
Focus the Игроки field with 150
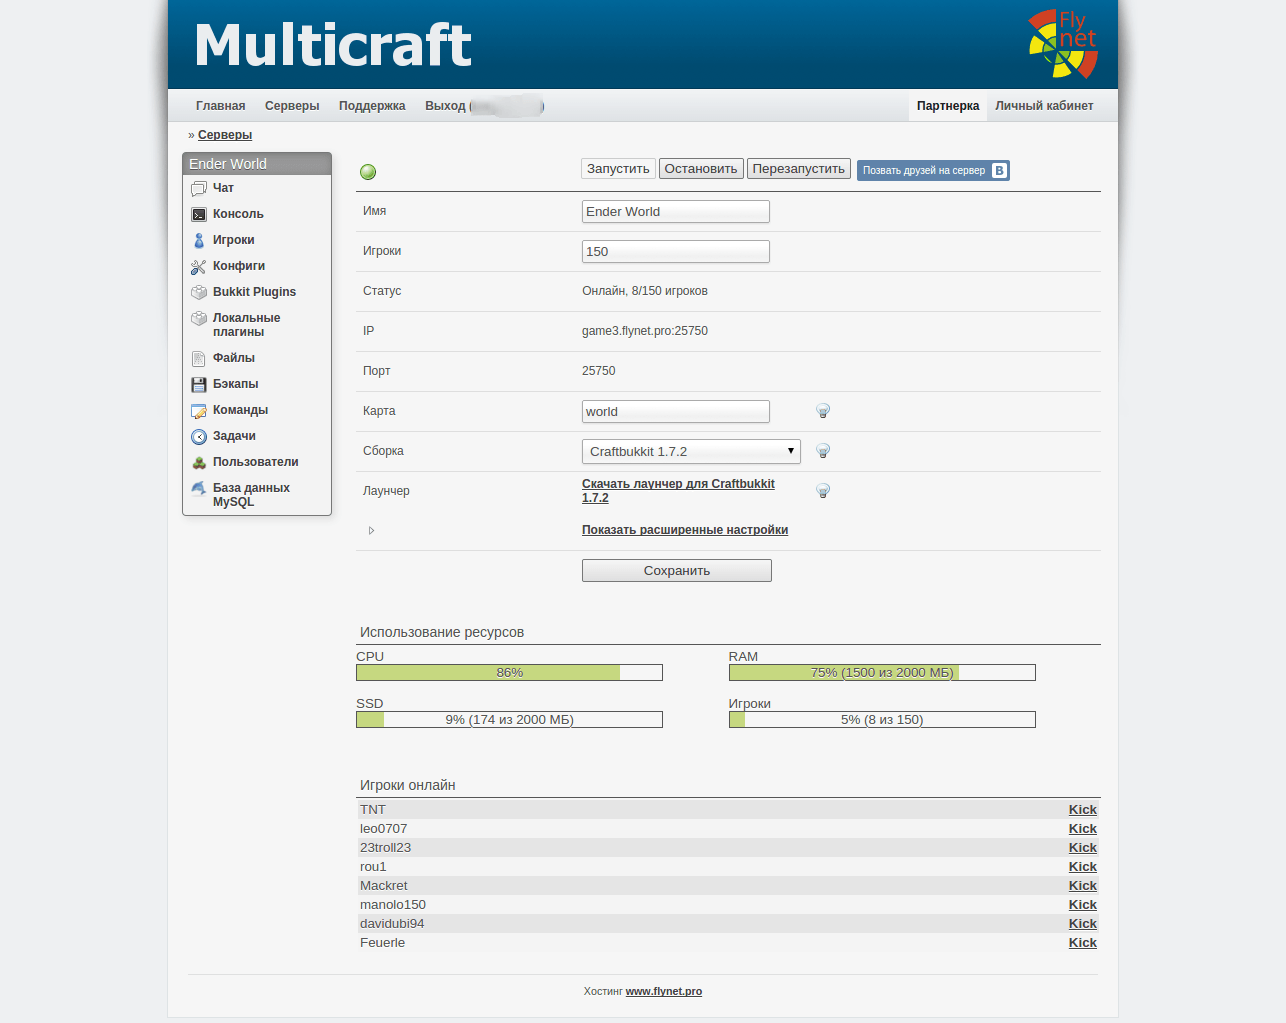[676, 252]
